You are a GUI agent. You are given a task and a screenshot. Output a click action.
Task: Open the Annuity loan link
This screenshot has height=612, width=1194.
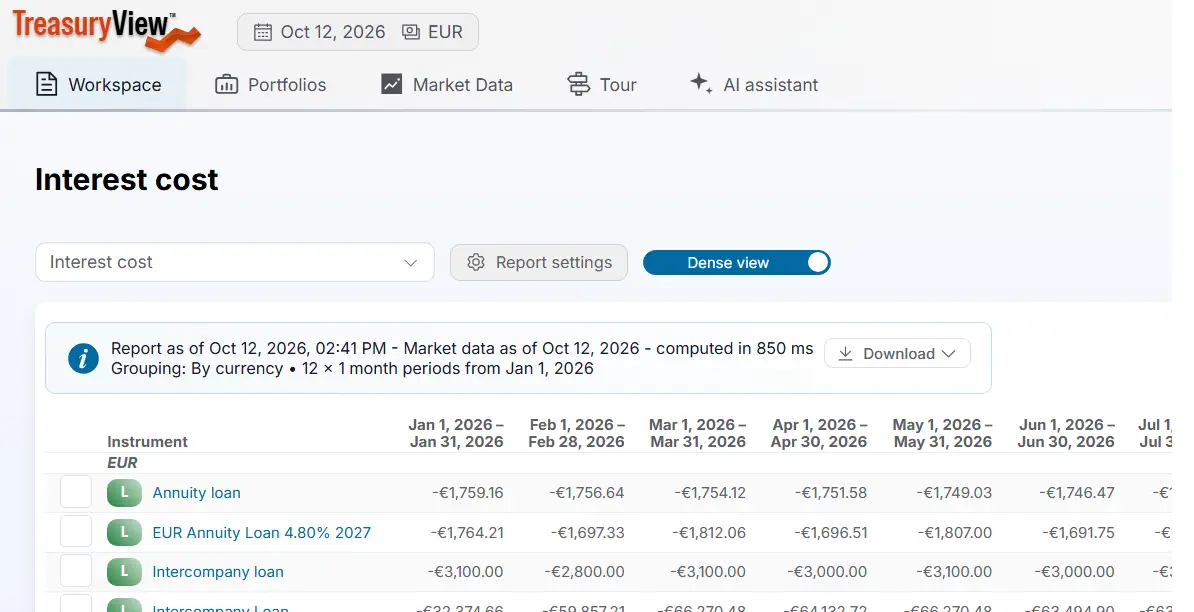(196, 493)
